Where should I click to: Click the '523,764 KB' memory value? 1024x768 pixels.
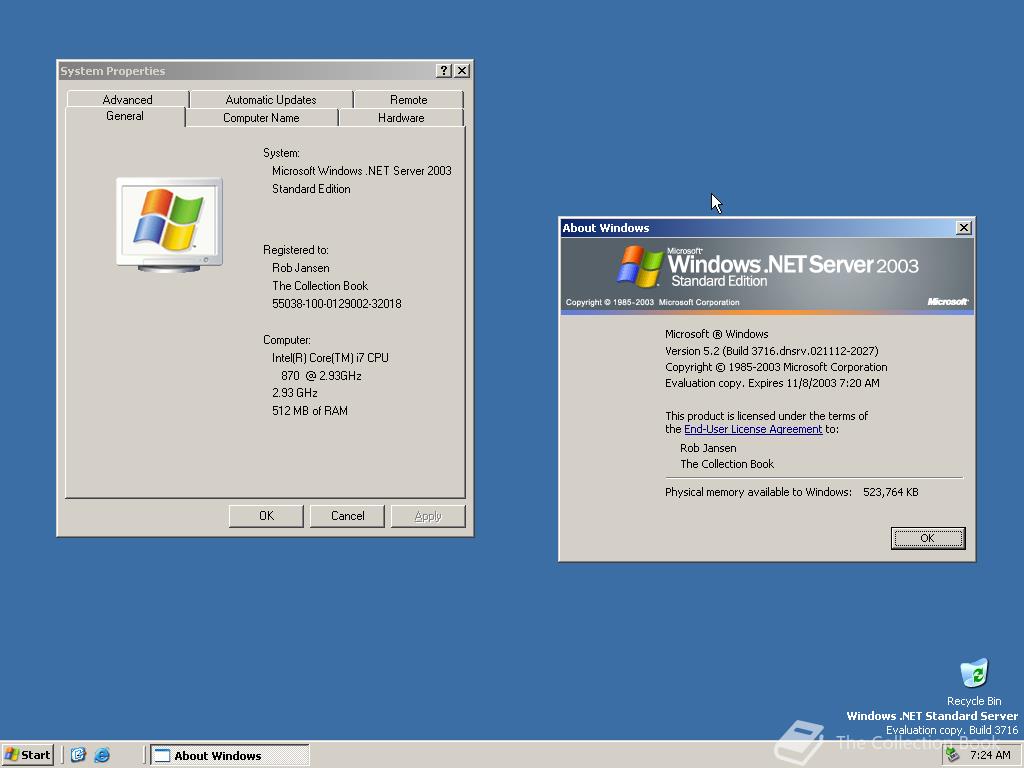pyautogui.click(x=890, y=492)
